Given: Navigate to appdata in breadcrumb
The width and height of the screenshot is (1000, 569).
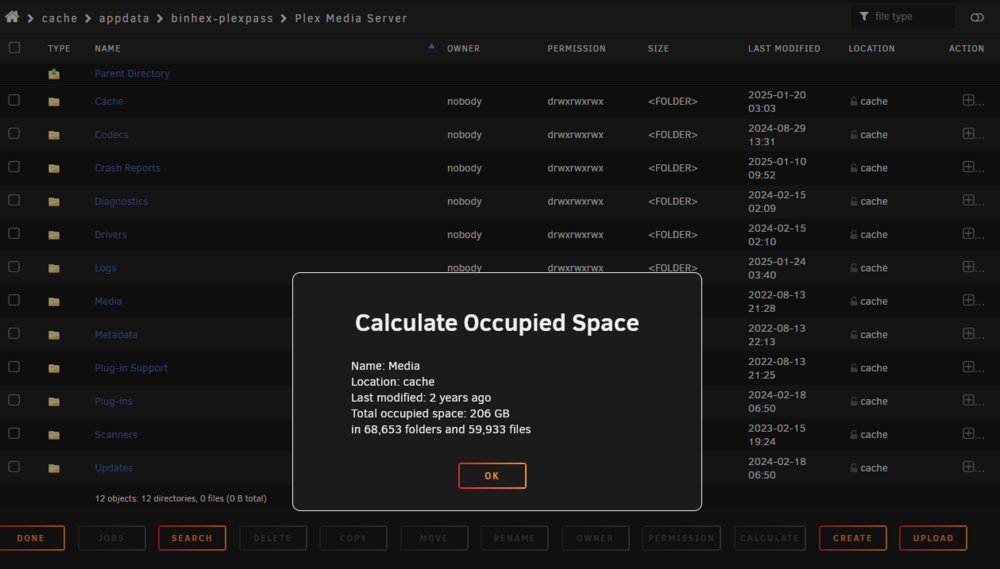Looking at the screenshot, I should [x=124, y=18].
